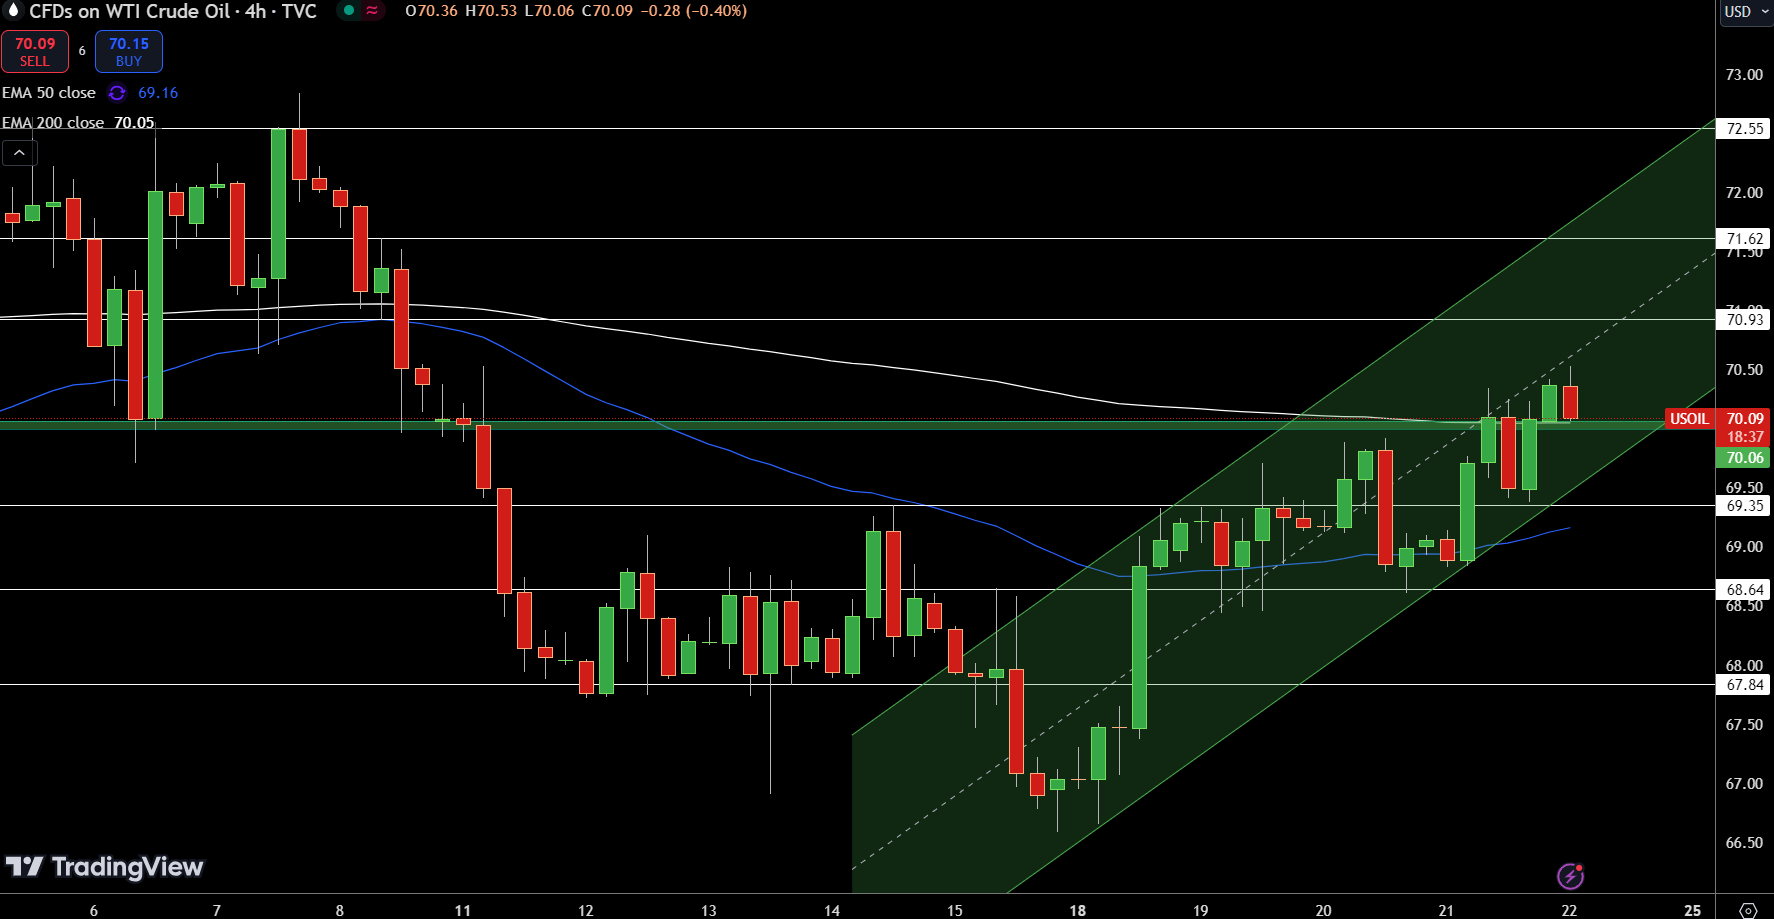This screenshot has height=919, width=1774.
Task: Click the 66.50 price scale value
Action: click(1744, 843)
